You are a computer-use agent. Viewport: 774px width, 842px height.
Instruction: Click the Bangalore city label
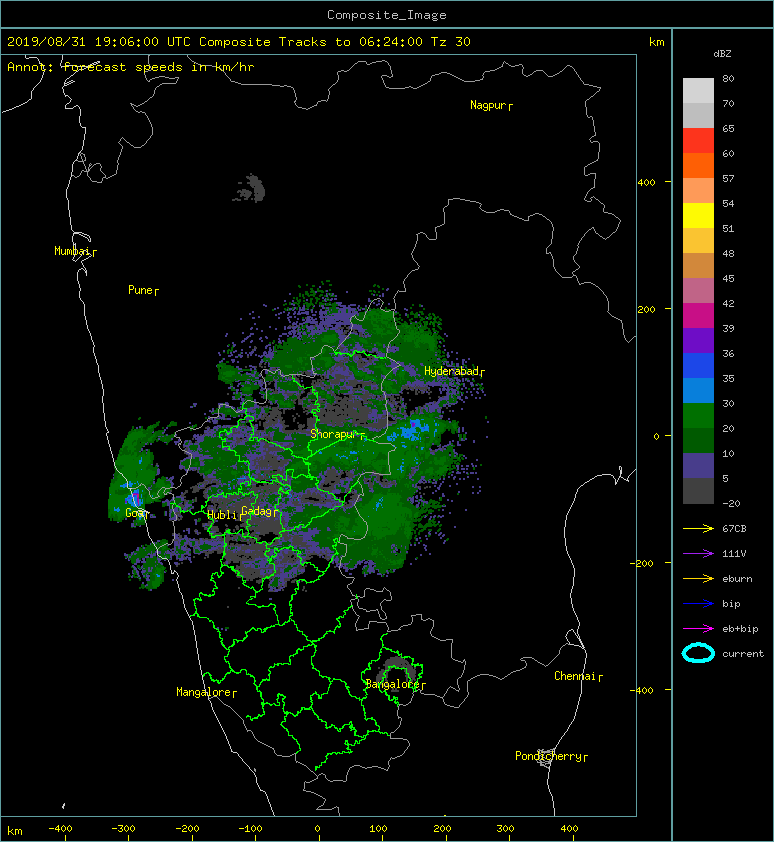(x=393, y=684)
